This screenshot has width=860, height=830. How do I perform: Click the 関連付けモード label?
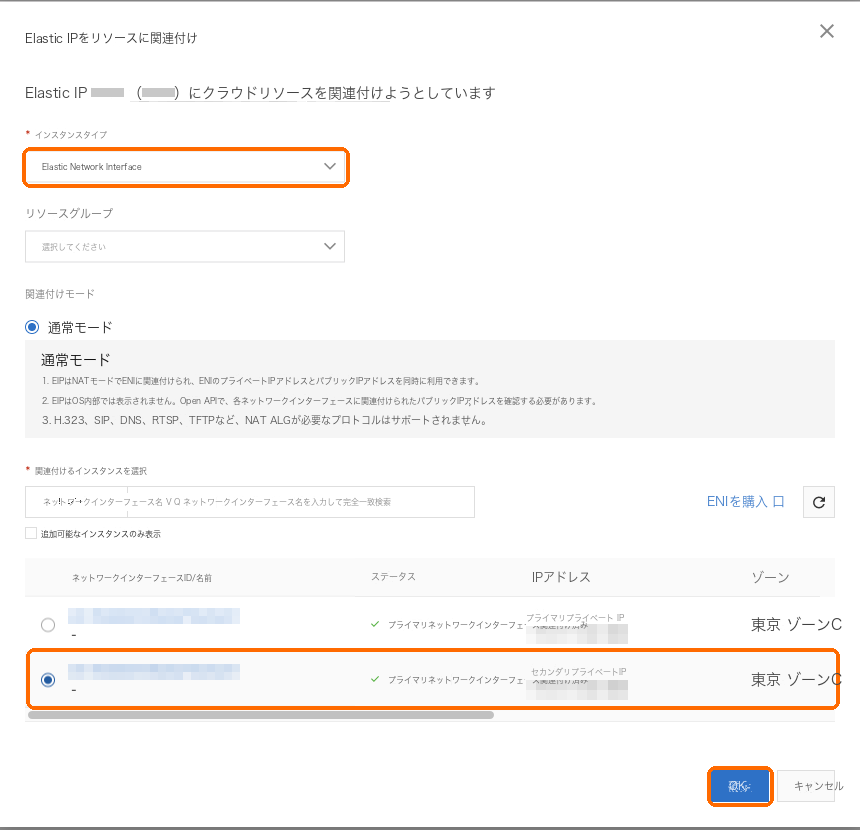(60, 294)
